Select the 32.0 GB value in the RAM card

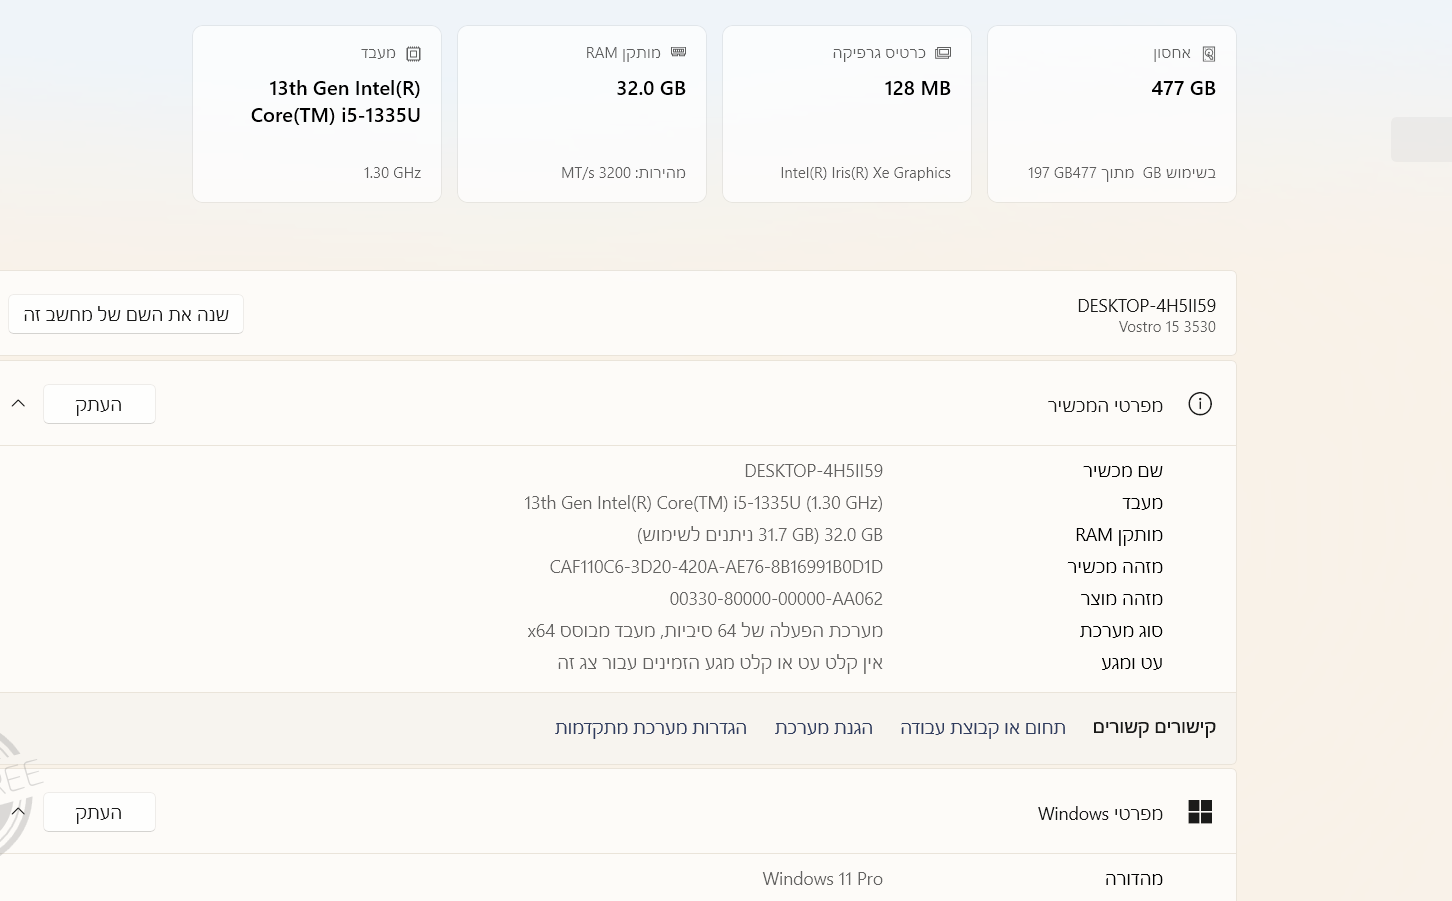coord(651,88)
